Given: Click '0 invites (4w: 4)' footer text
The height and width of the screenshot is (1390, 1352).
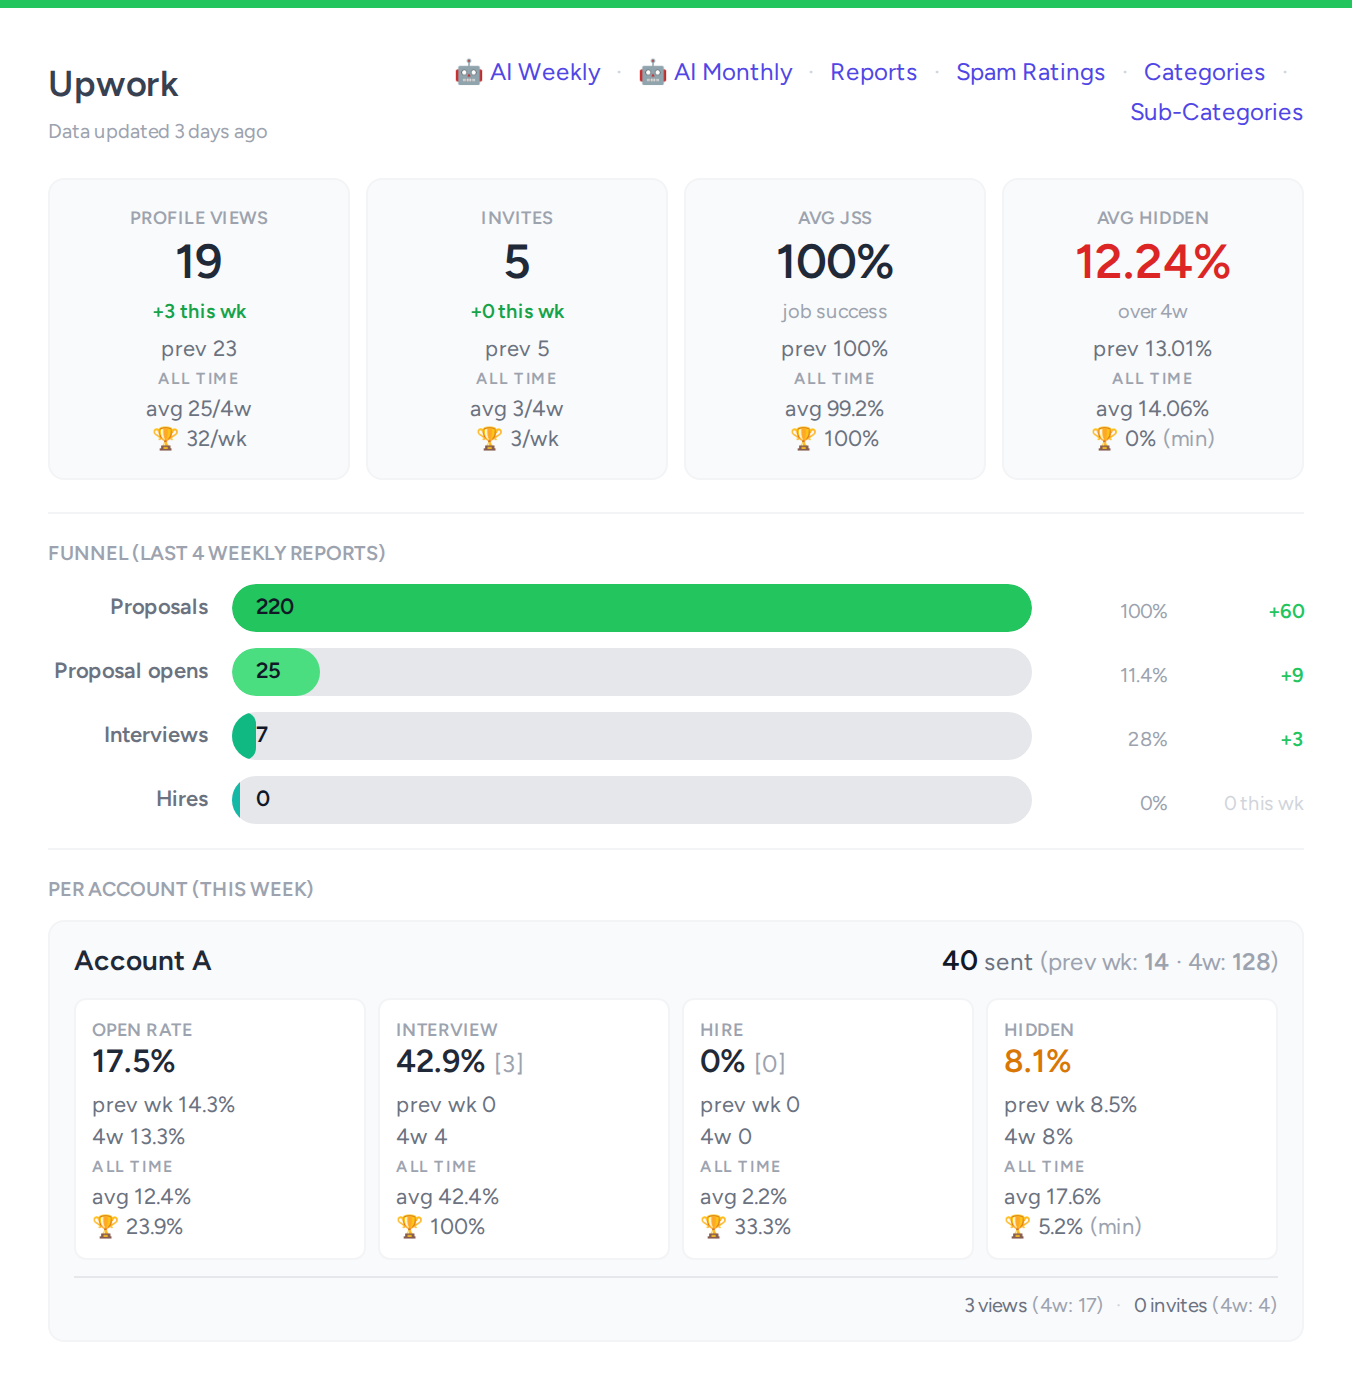Looking at the screenshot, I should tap(1206, 1305).
